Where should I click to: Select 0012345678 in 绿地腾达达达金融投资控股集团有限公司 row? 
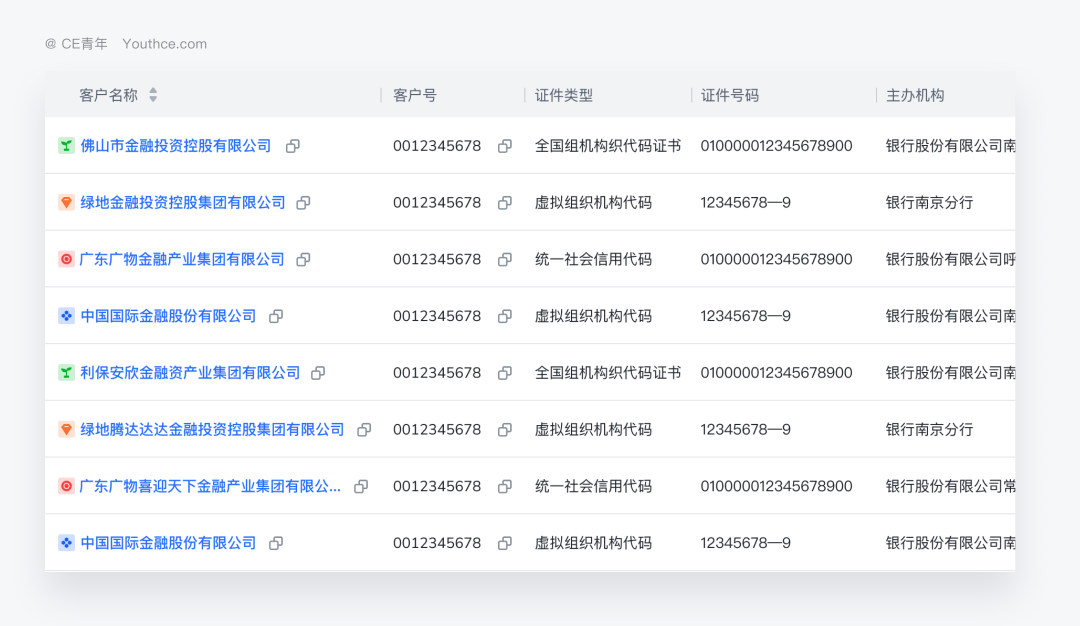pos(437,430)
